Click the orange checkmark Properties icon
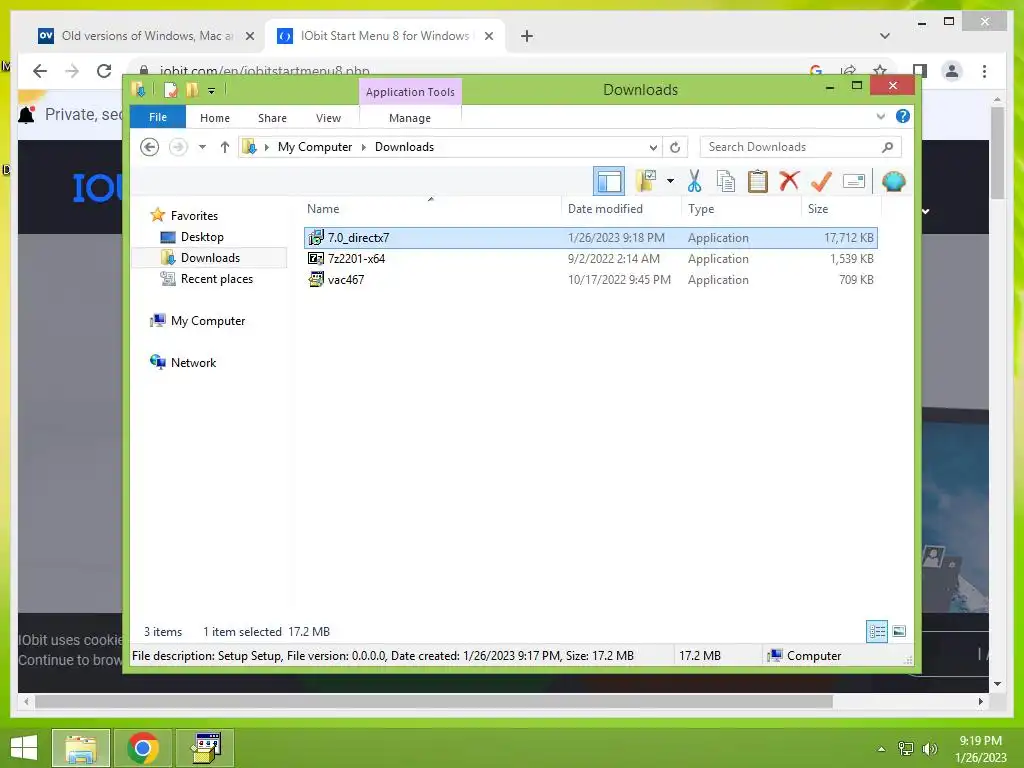 coord(821,181)
